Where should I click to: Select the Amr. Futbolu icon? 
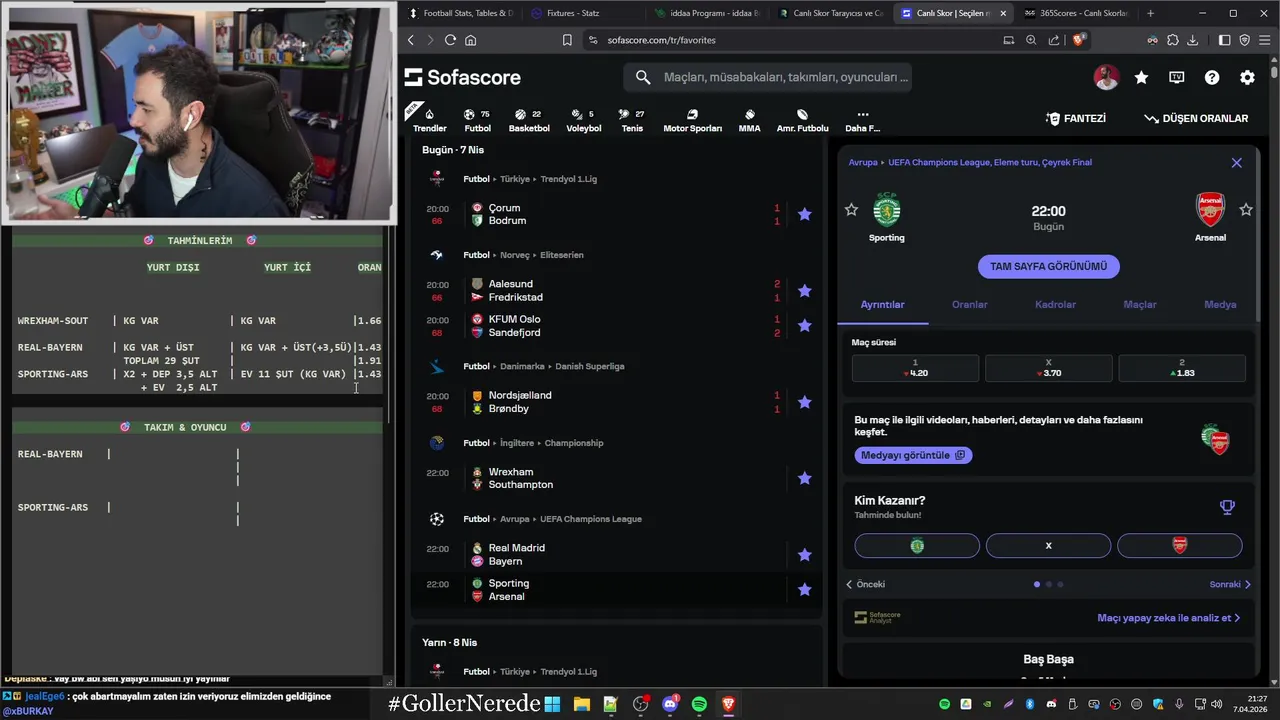[x=802, y=120]
